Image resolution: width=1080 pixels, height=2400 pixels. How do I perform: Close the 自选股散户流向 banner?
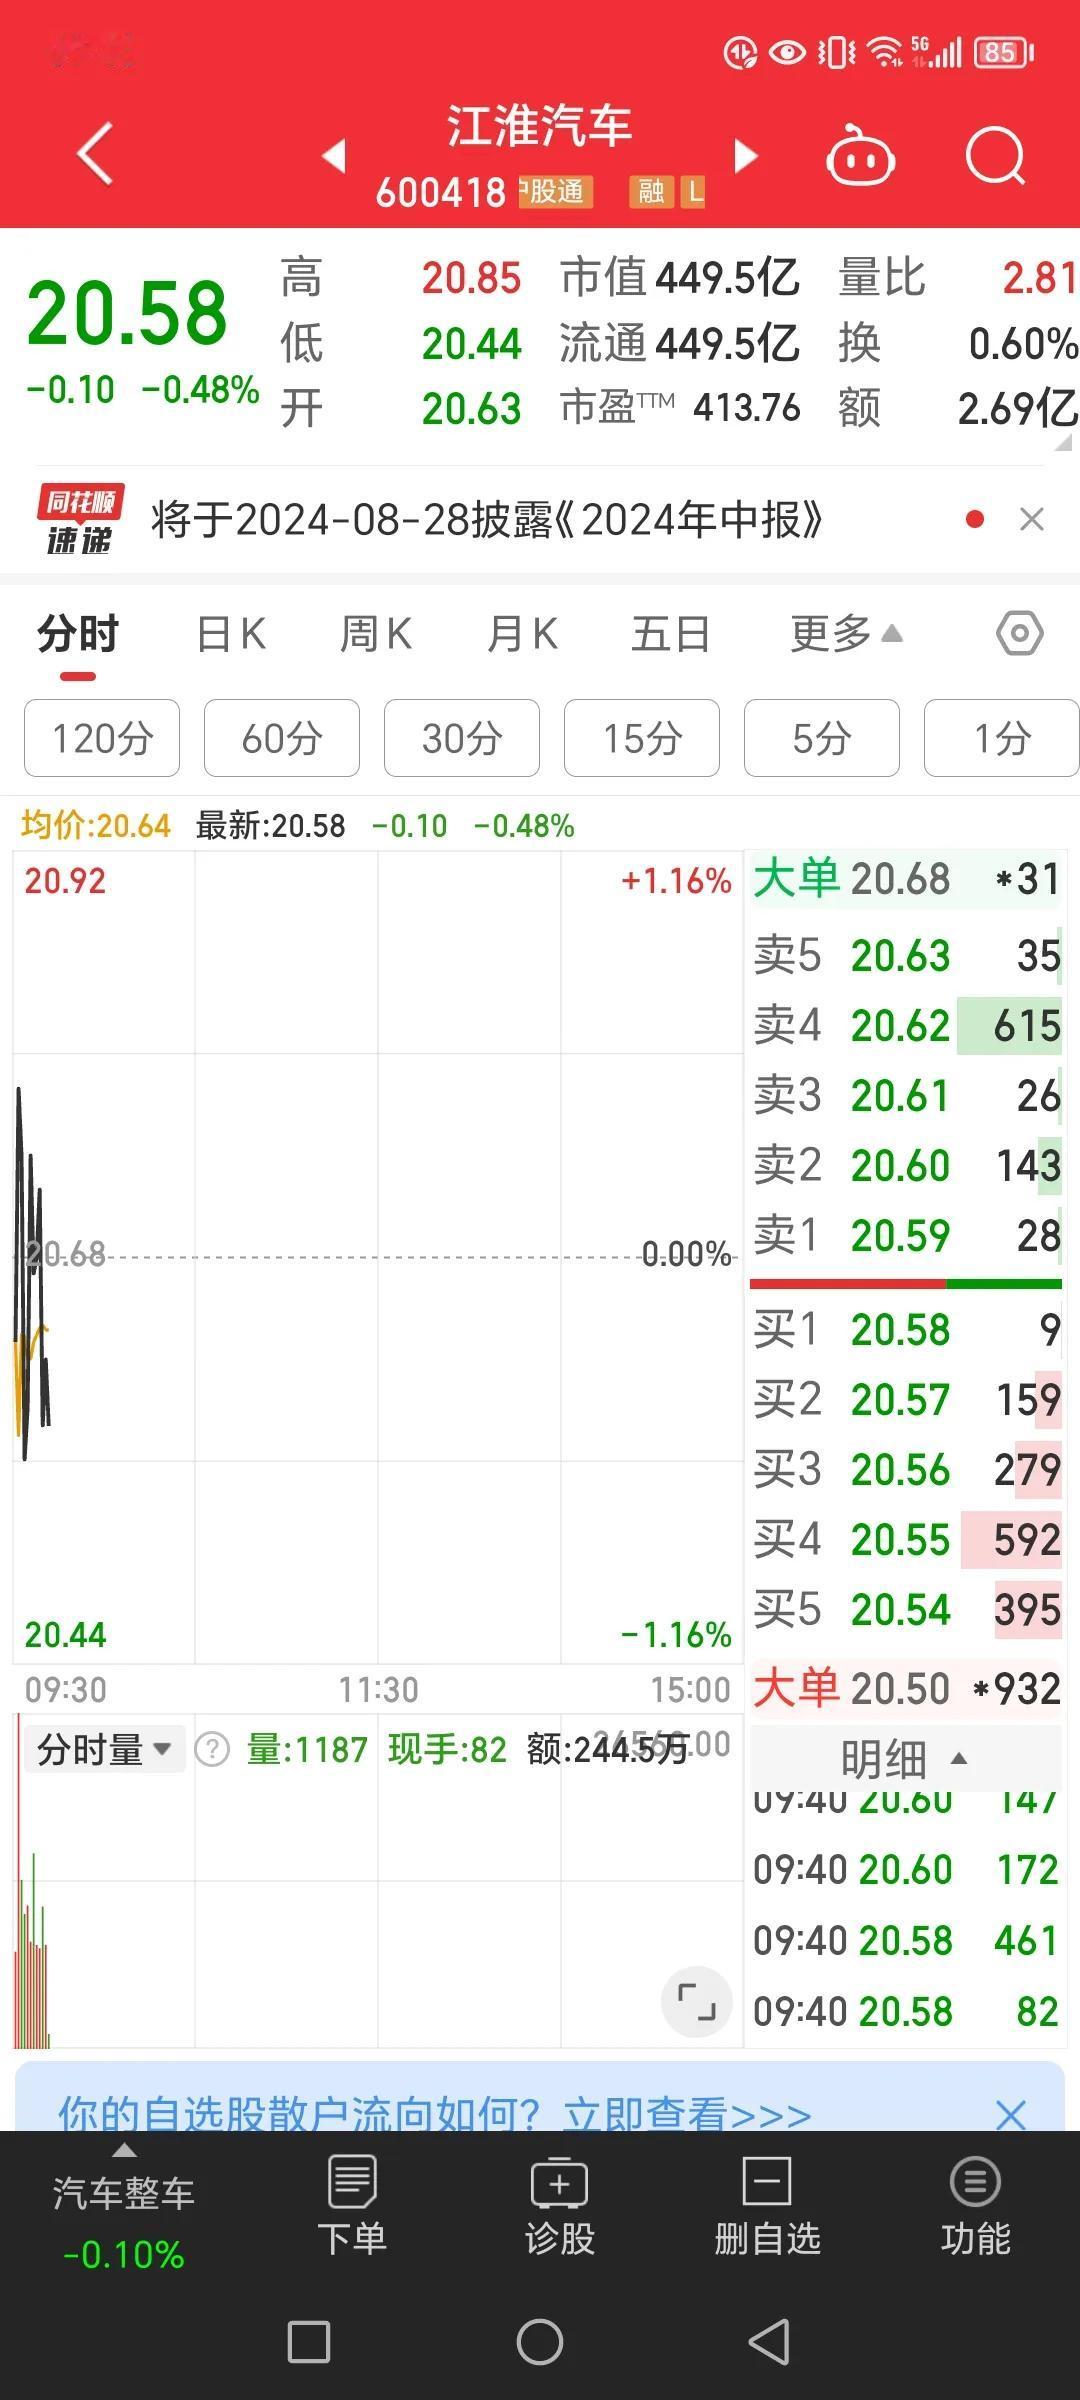[1011, 2114]
